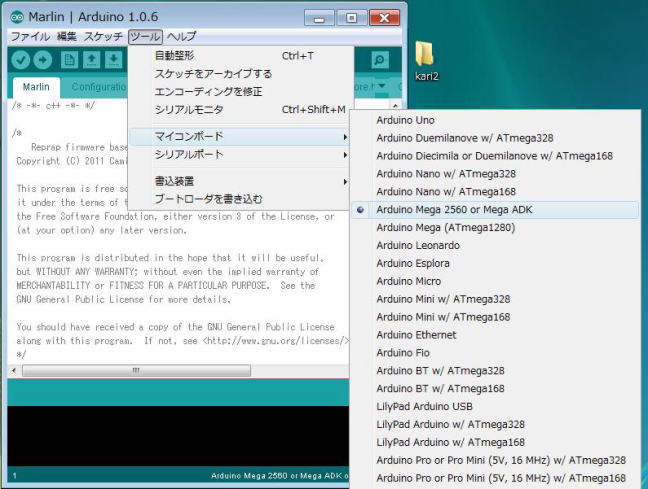Choose シリアルモニタ menu entry

(241, 110)
